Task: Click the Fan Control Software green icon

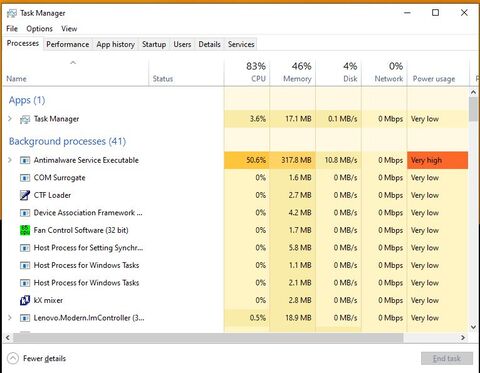Action: click(25, 230)
